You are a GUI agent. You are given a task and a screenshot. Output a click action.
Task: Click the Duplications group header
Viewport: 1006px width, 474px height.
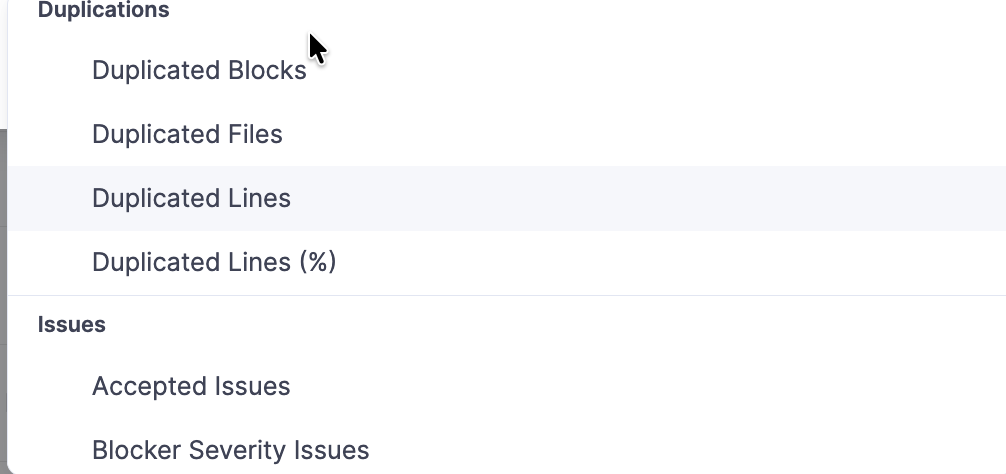coord(103,11)
